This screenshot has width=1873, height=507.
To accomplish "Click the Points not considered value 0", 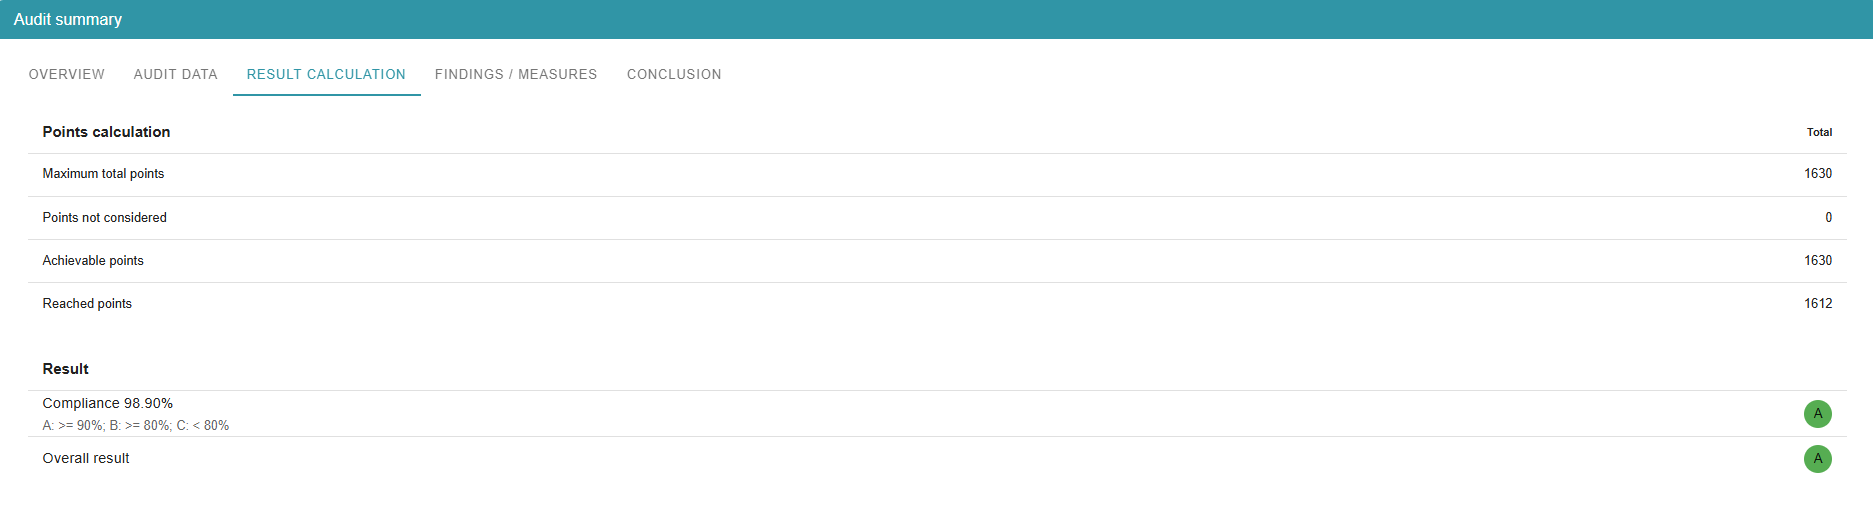I will pyautogui.click(x=1828, y=218).
